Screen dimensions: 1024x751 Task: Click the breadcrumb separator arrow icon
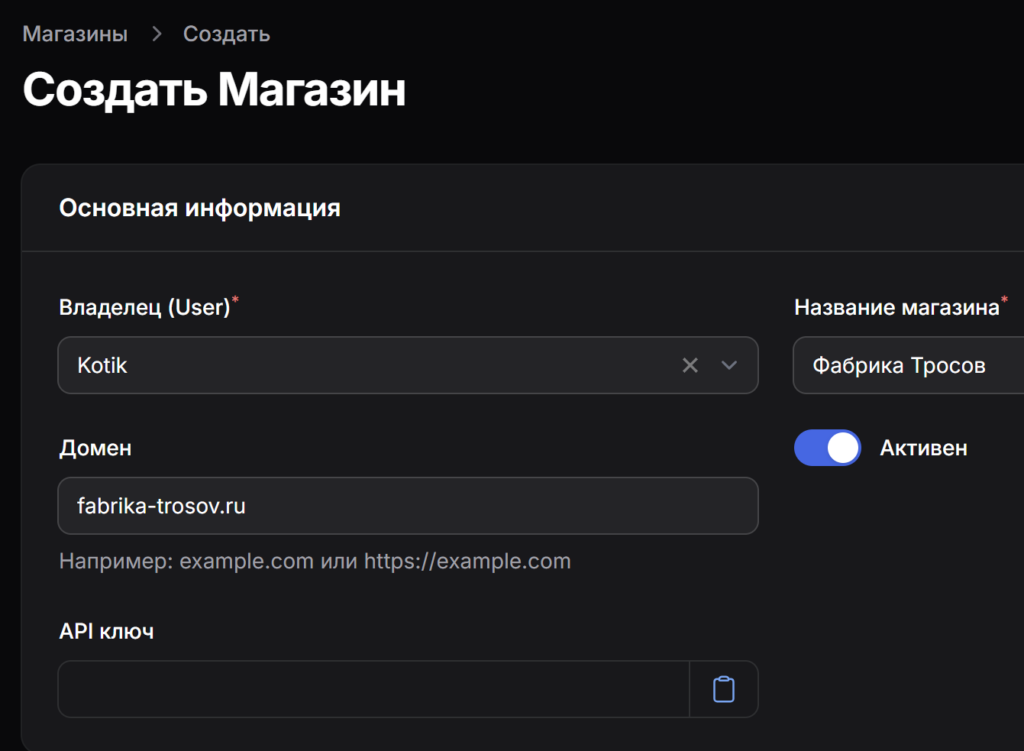tap(156, 34)
